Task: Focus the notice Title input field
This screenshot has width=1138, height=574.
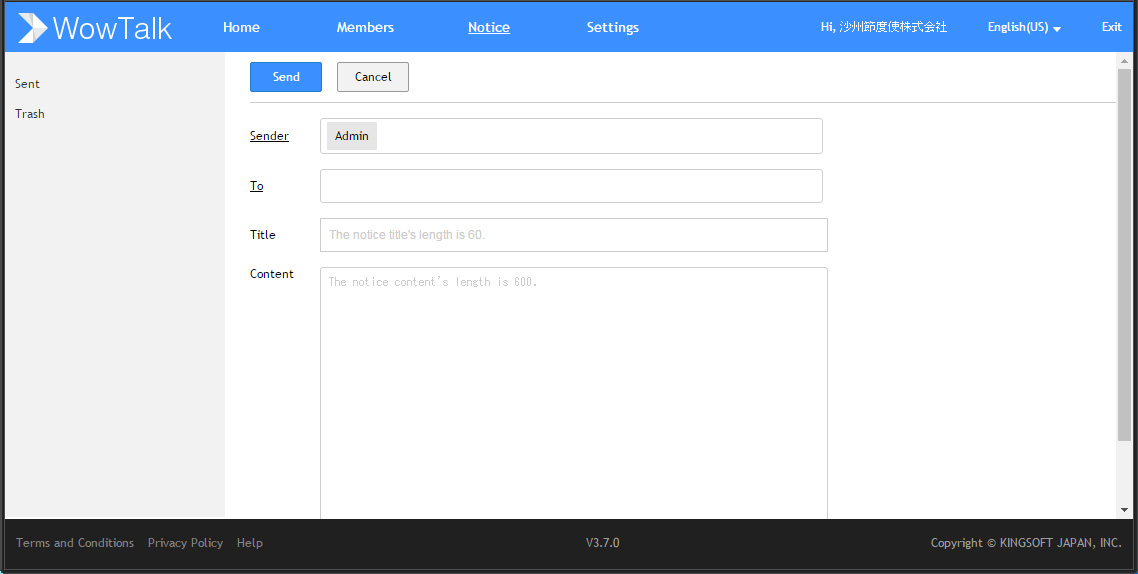Action: pos(573,235)
